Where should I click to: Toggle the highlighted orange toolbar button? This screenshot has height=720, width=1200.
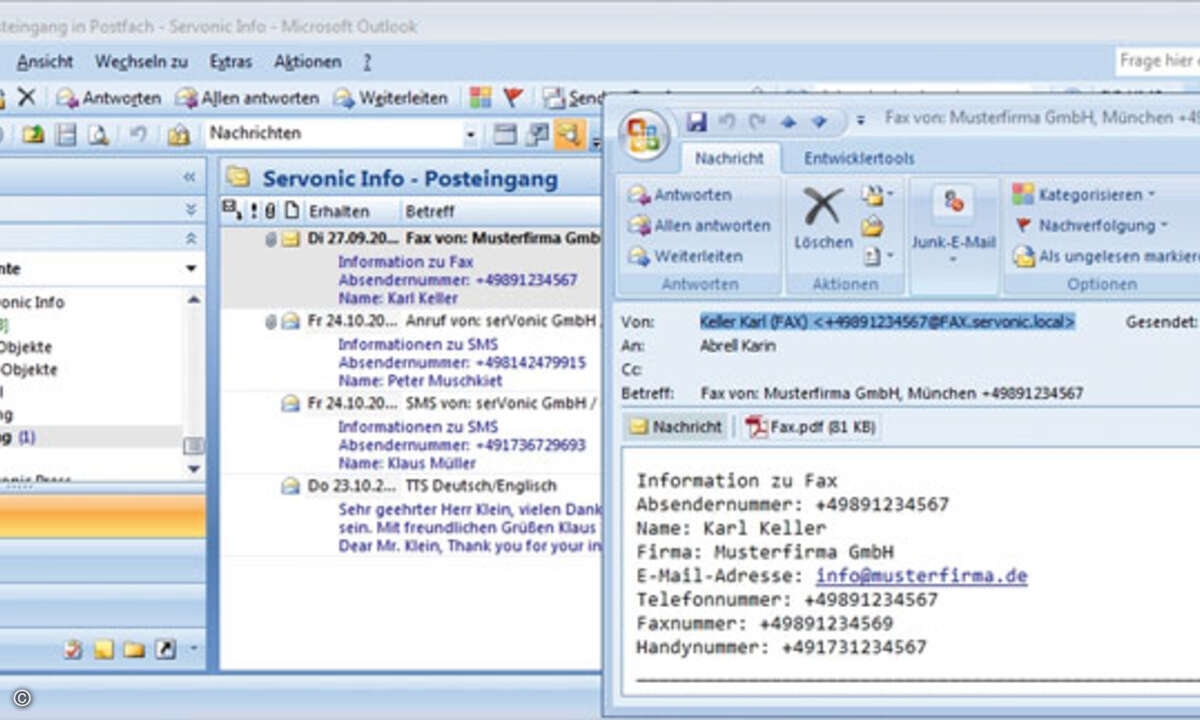569,134
